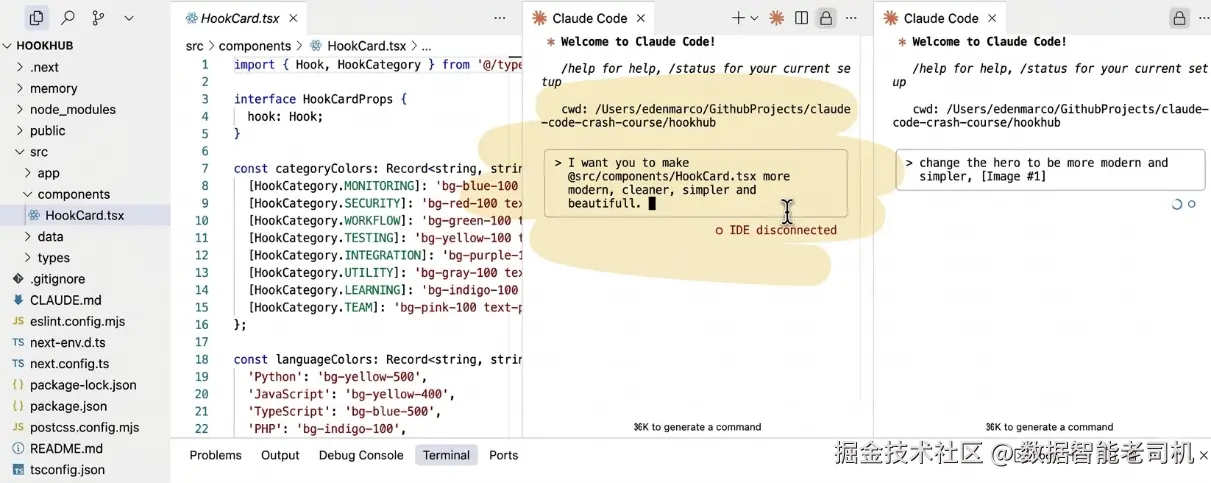This screenshot has width=1211, height=483.
Task: Open the Output panel tab
Action: pos(280,455)
